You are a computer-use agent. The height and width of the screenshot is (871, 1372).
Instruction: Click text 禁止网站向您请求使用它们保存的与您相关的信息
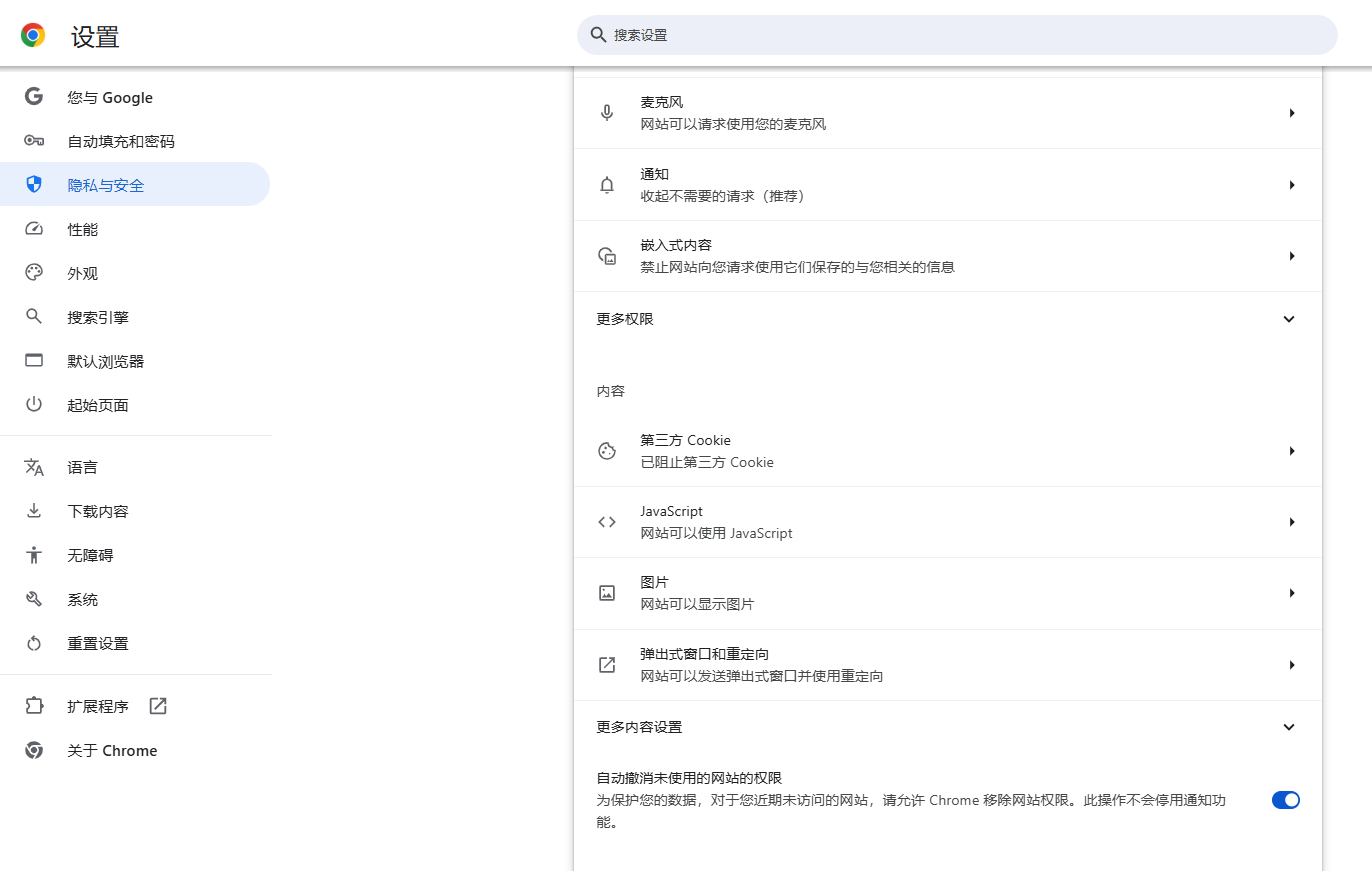tap(797, 267)
